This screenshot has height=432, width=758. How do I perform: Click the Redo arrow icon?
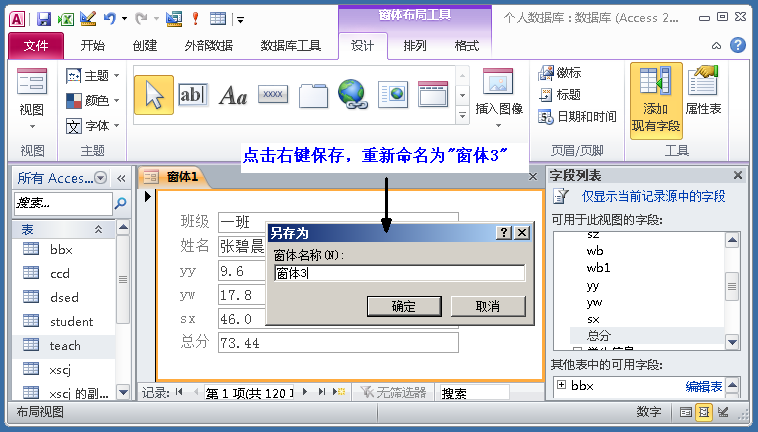(x=142, y=19)
